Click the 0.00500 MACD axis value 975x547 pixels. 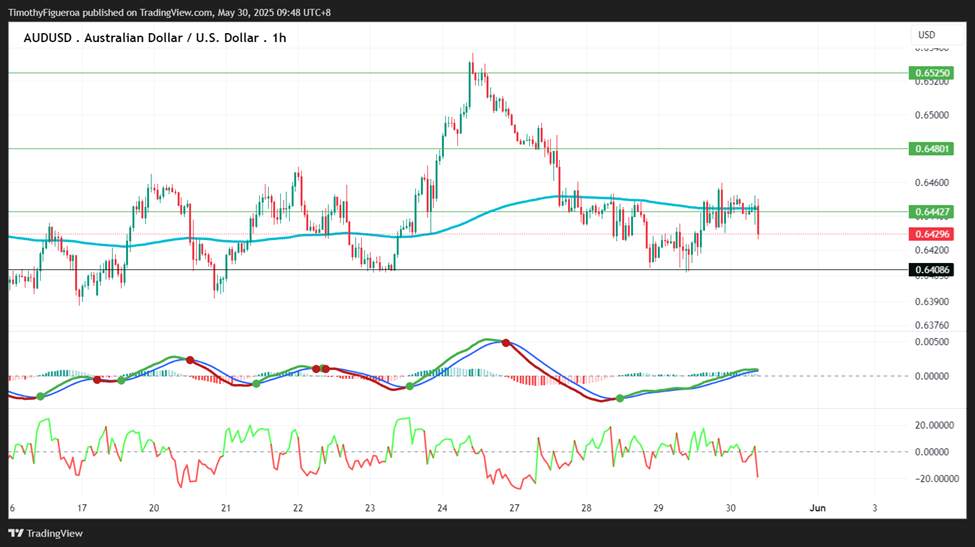point(931,342)
